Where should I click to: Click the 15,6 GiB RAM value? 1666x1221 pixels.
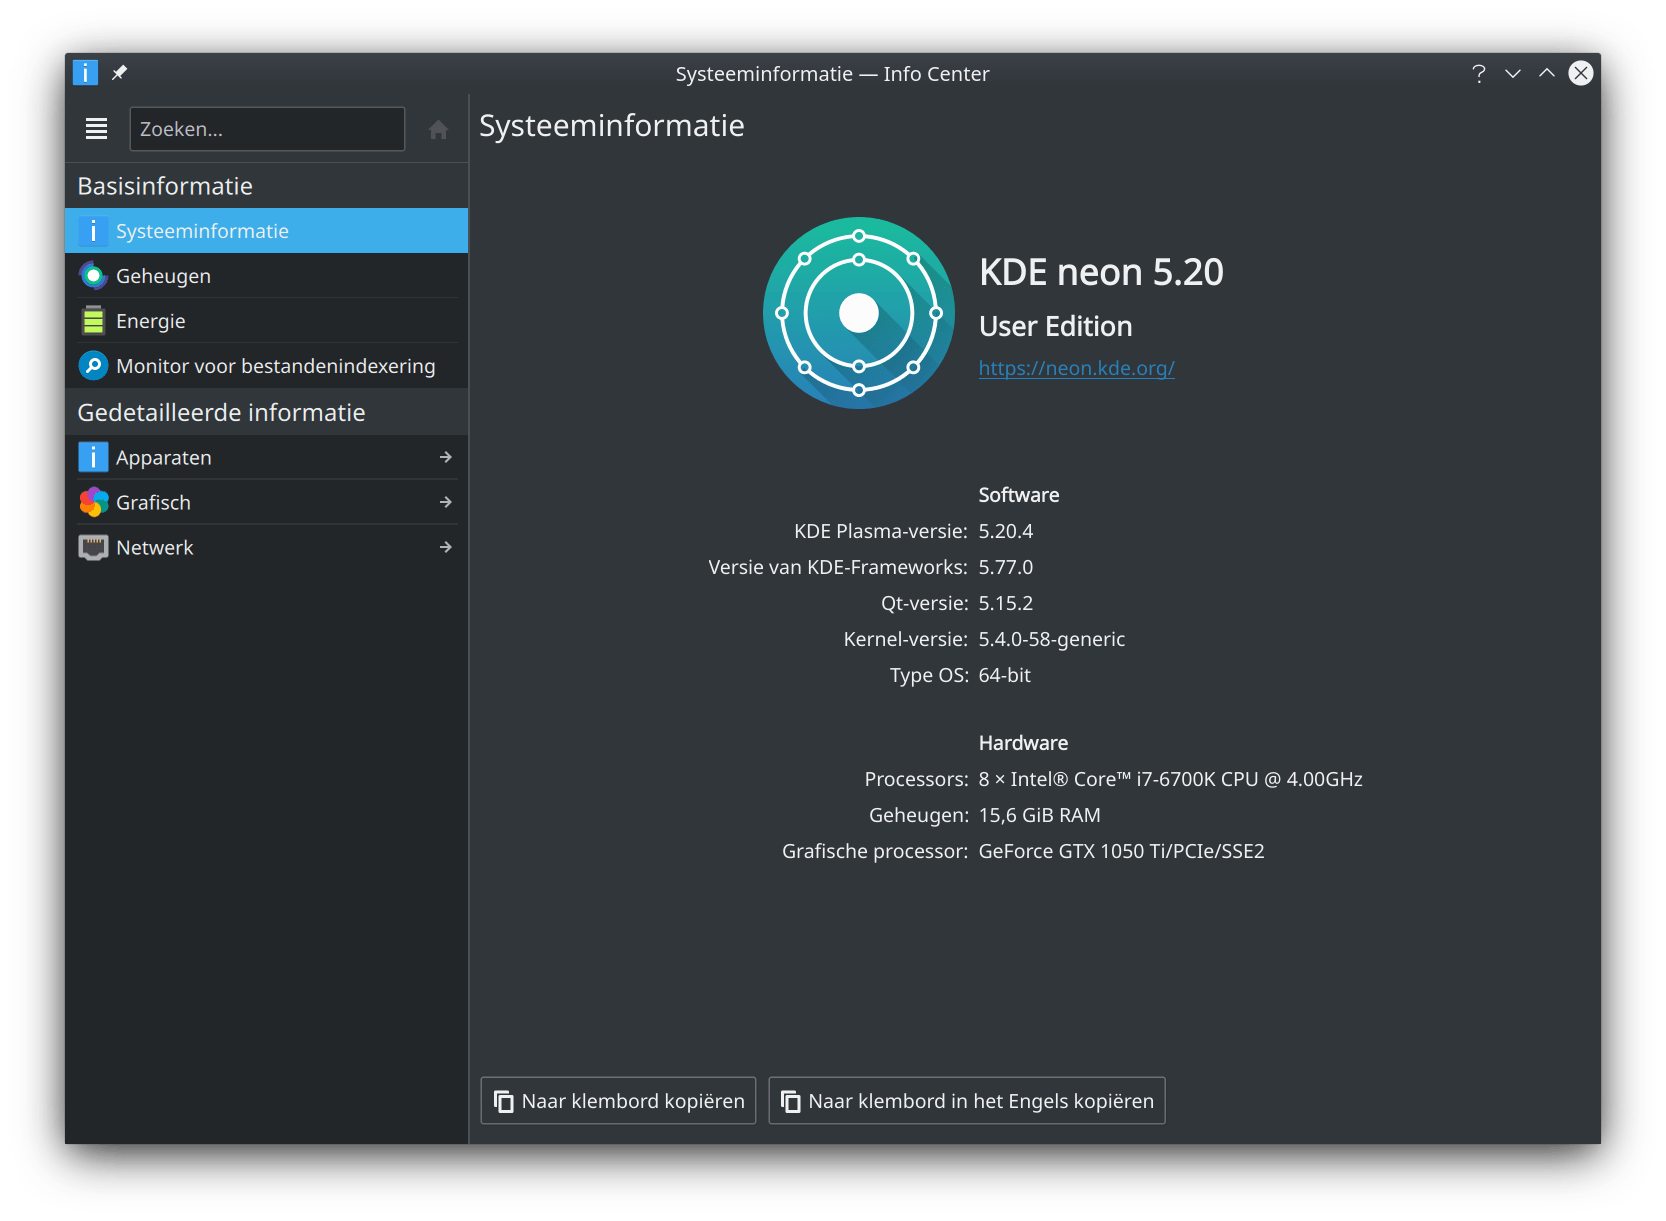point(1039,815)
